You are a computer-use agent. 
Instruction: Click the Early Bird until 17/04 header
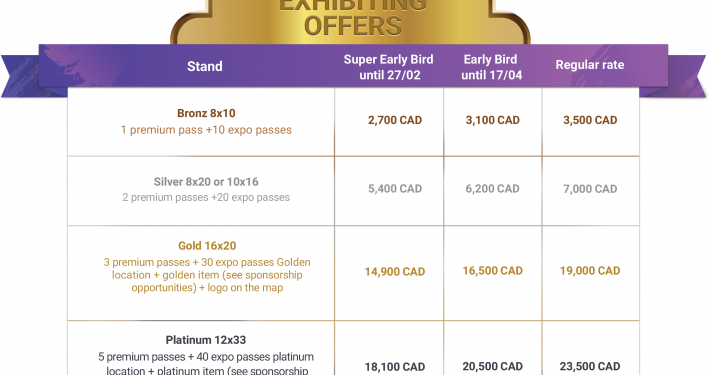pyautogui.click(x=491, y=67)
